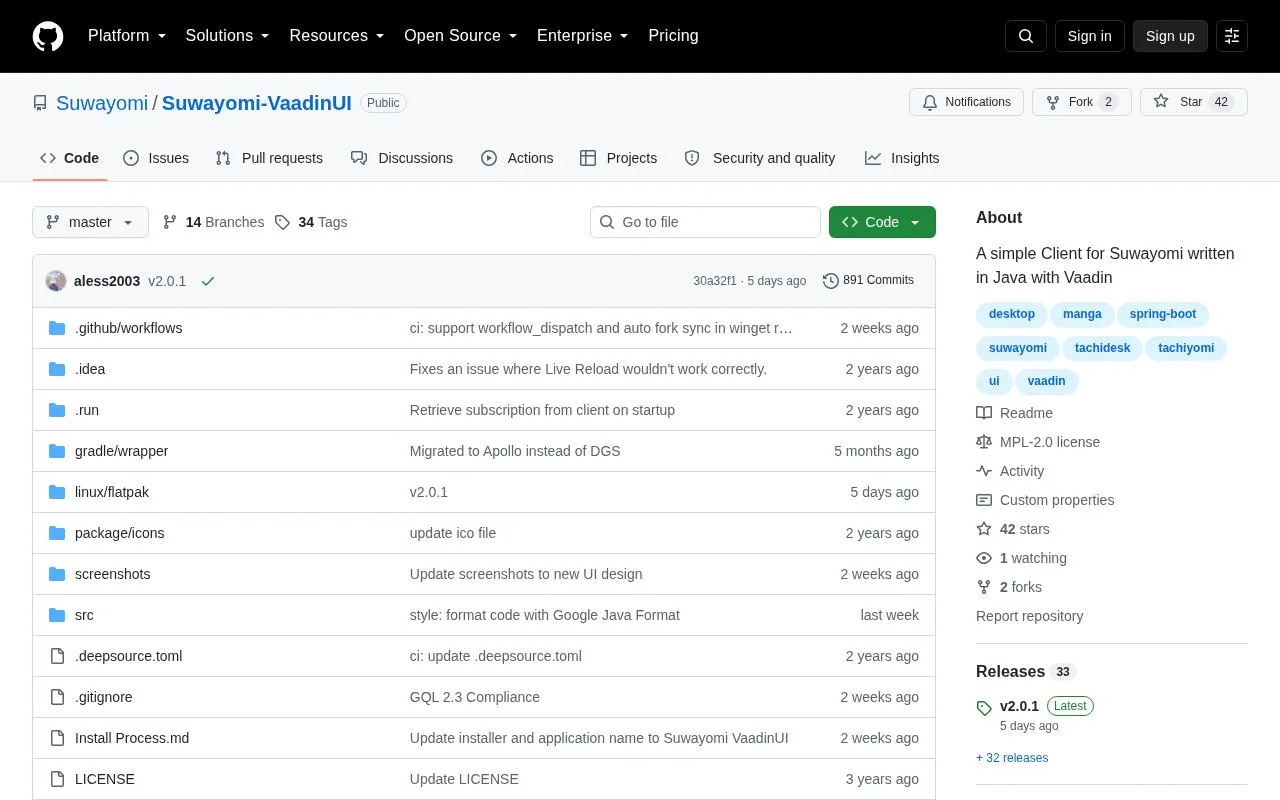Expand the Open Source menu

click(x=461, y=36)
